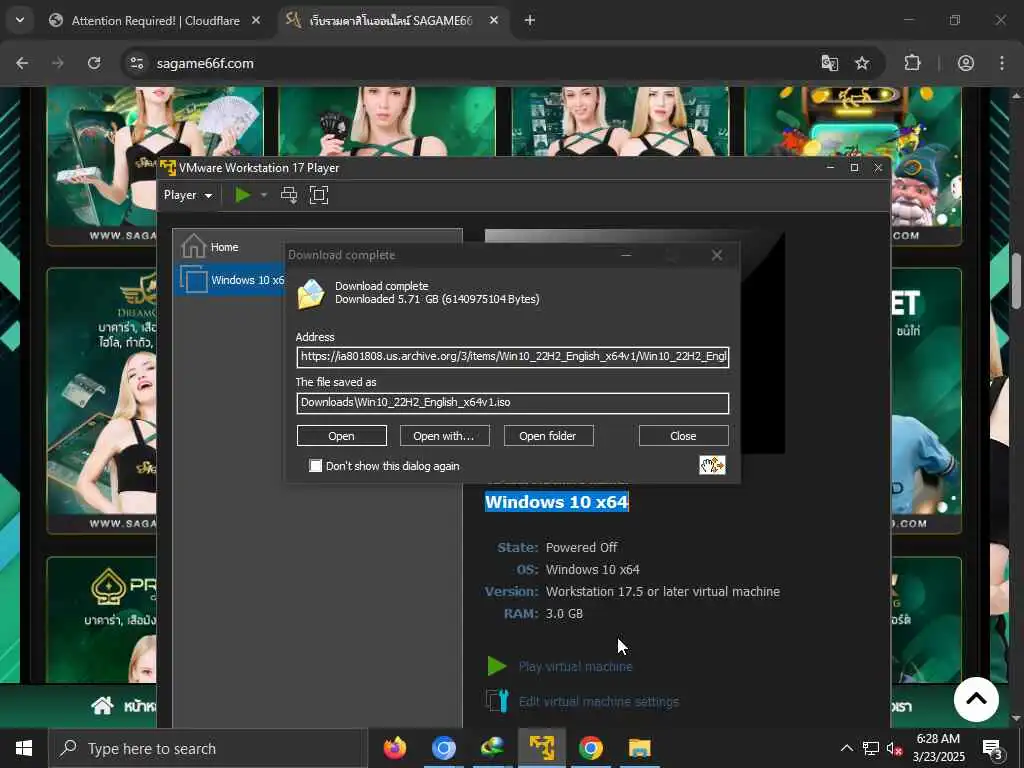Image resolution: width=1024 pixels, height=768 pixels.
Task: Close the SAGAME66 tab
Action: [x=494, y=21]
